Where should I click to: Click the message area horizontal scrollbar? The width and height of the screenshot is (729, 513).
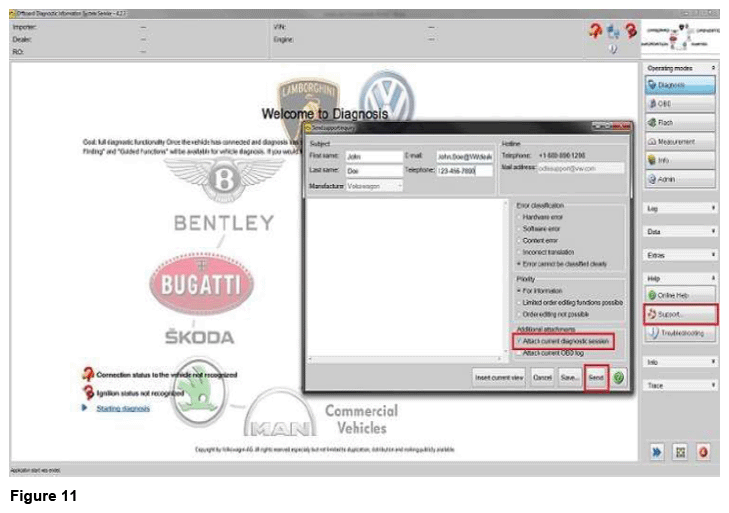click(x=404, y=359)
